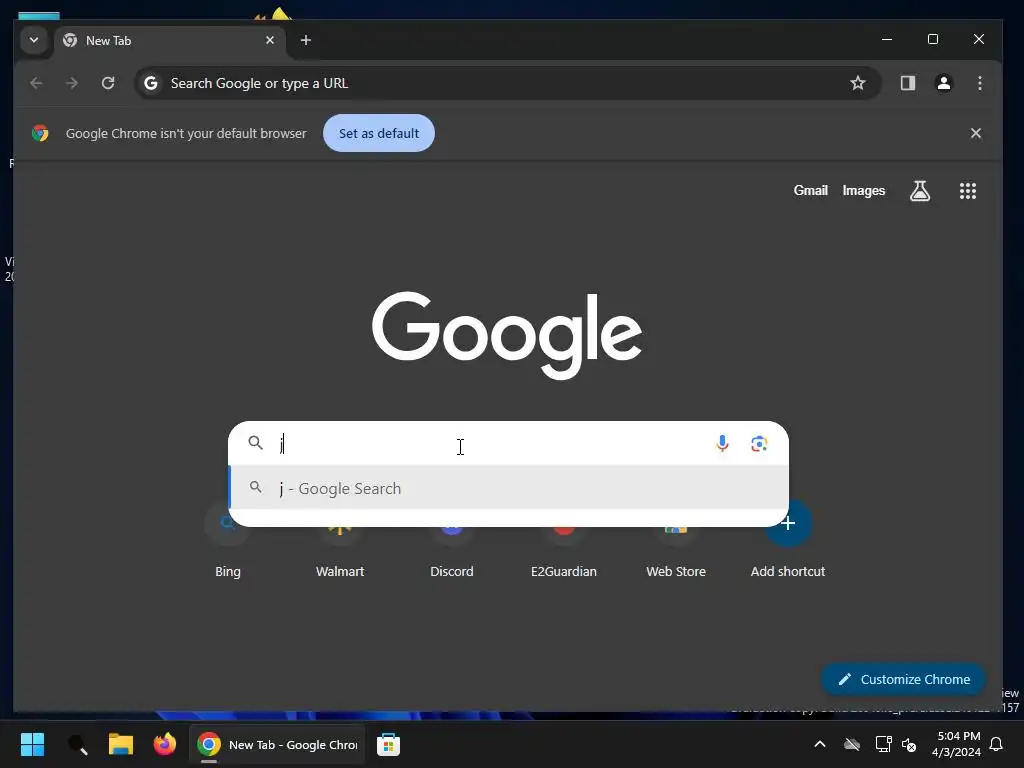
Task: Open the notification bell
Action: [x=996, y=744]
